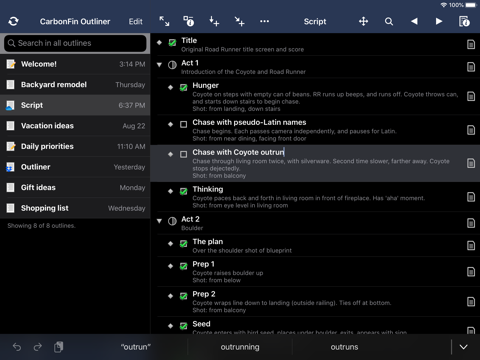480x360 pixels.
Task: Open note icon for Act 2 row
Action: pyautogui.click(x=471, y=223)
